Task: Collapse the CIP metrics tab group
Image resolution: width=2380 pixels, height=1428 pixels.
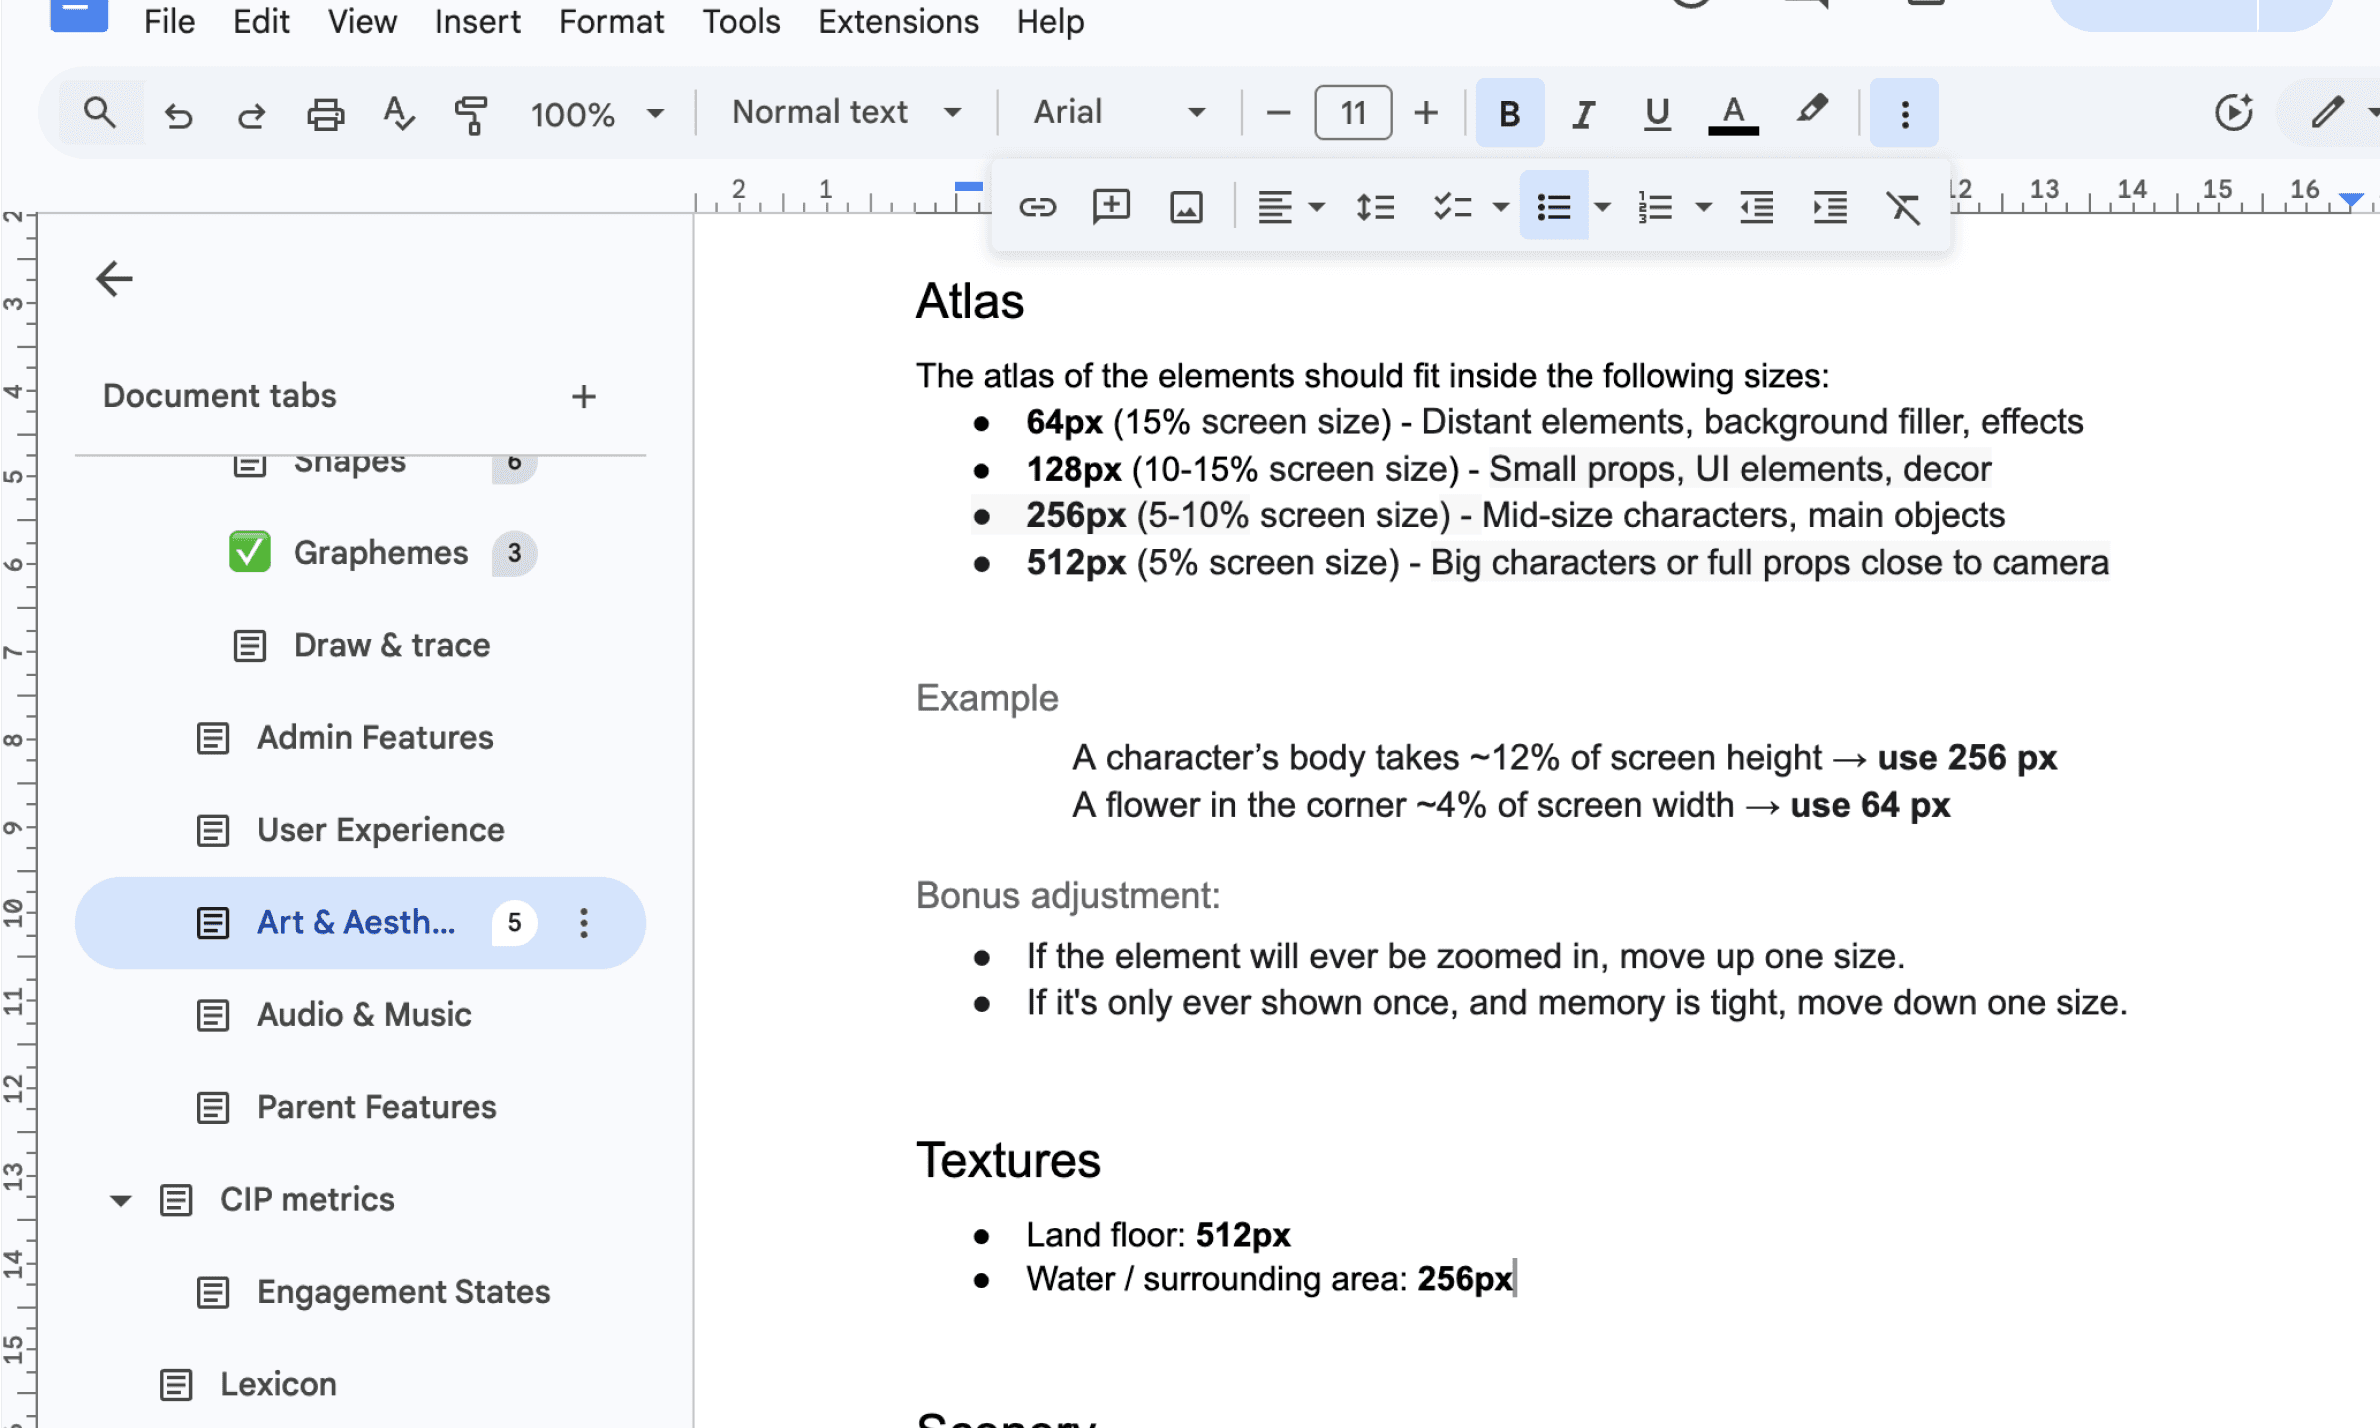Action: tap(120, 1200)
